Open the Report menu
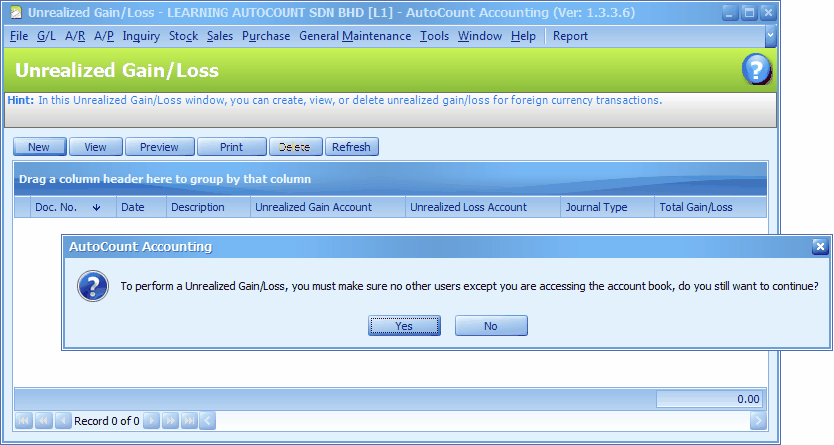This screenshot has width=834, height=445. [570, 36]
